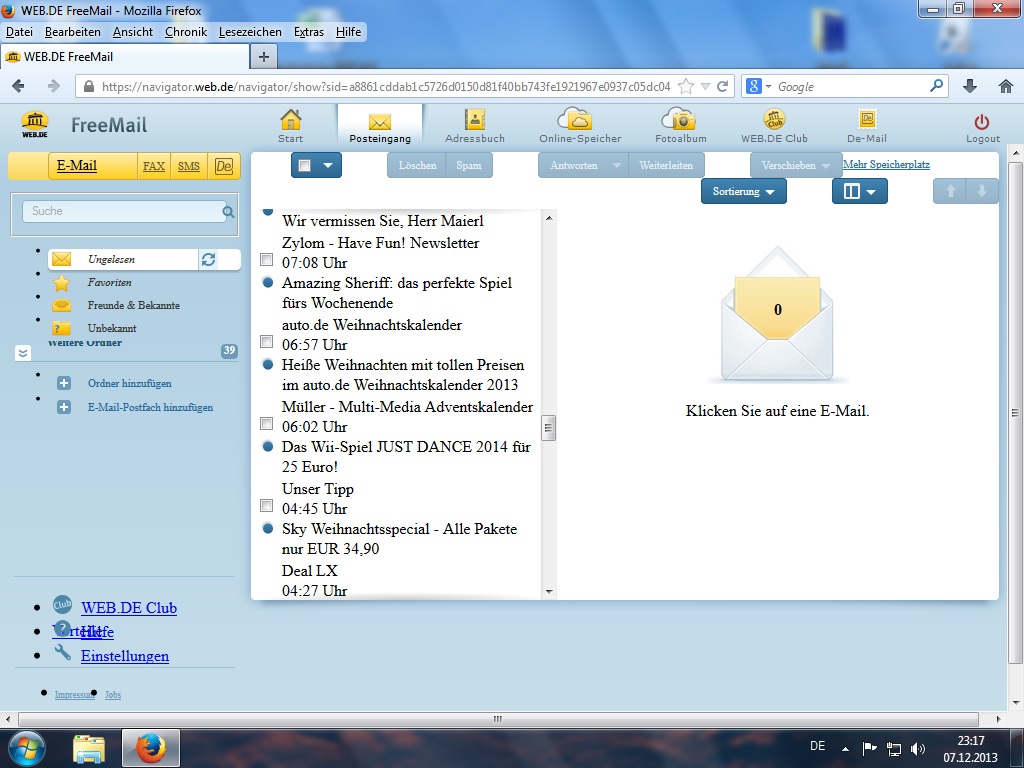Open Posteingang envelope tab
Image resolution: width=1024 pixels, height=768 pixels.
coord(379,124)
